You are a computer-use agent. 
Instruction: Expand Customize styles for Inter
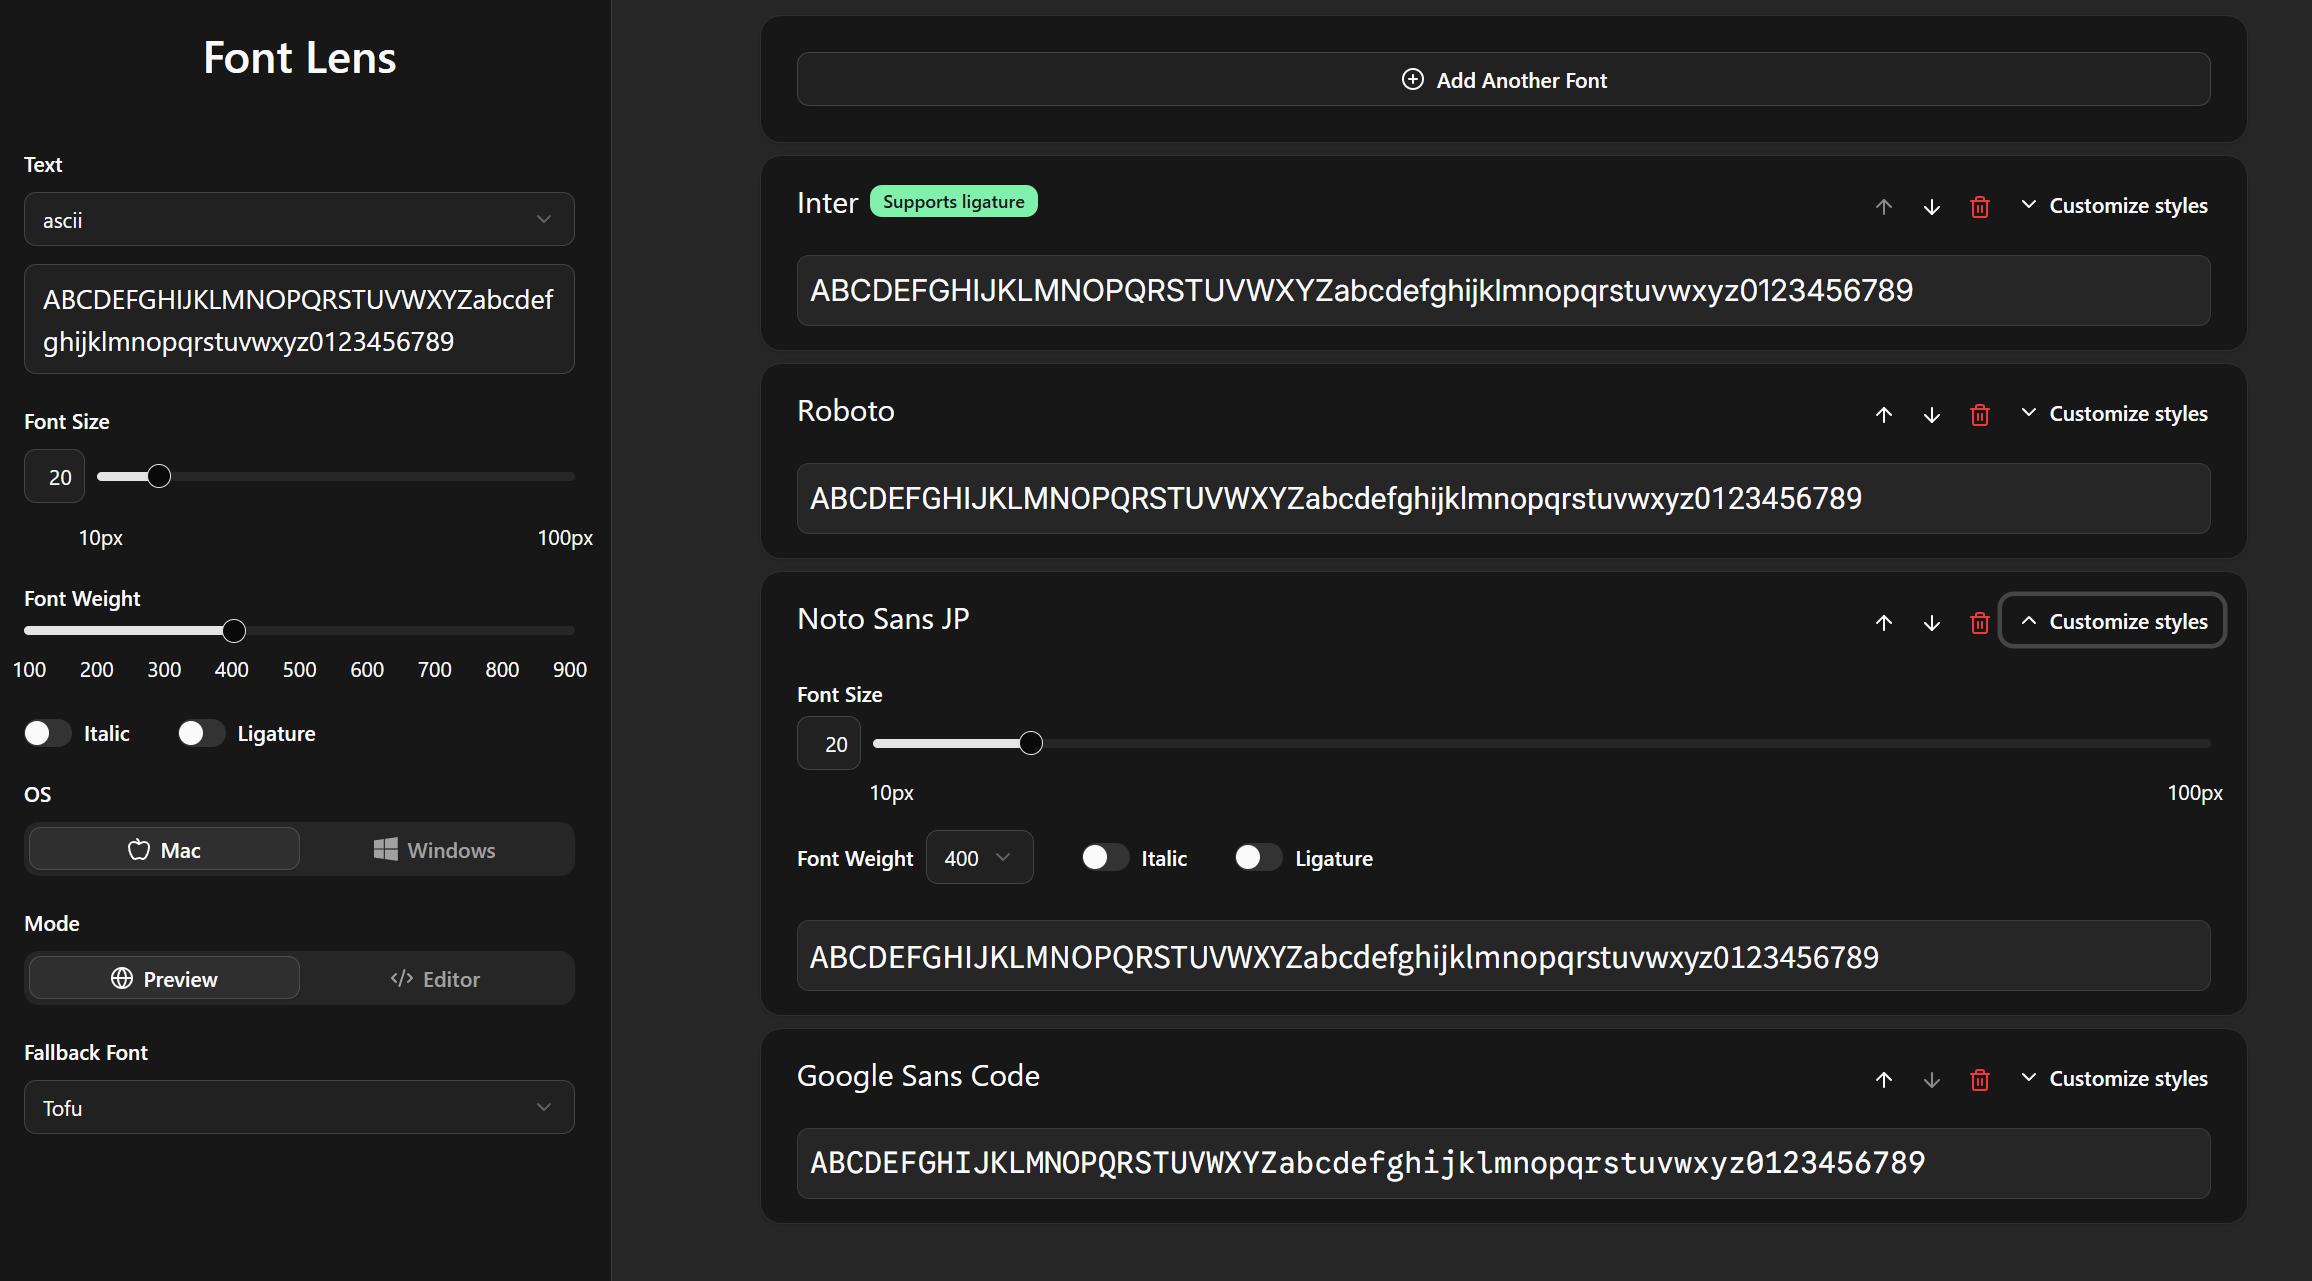2114,205
